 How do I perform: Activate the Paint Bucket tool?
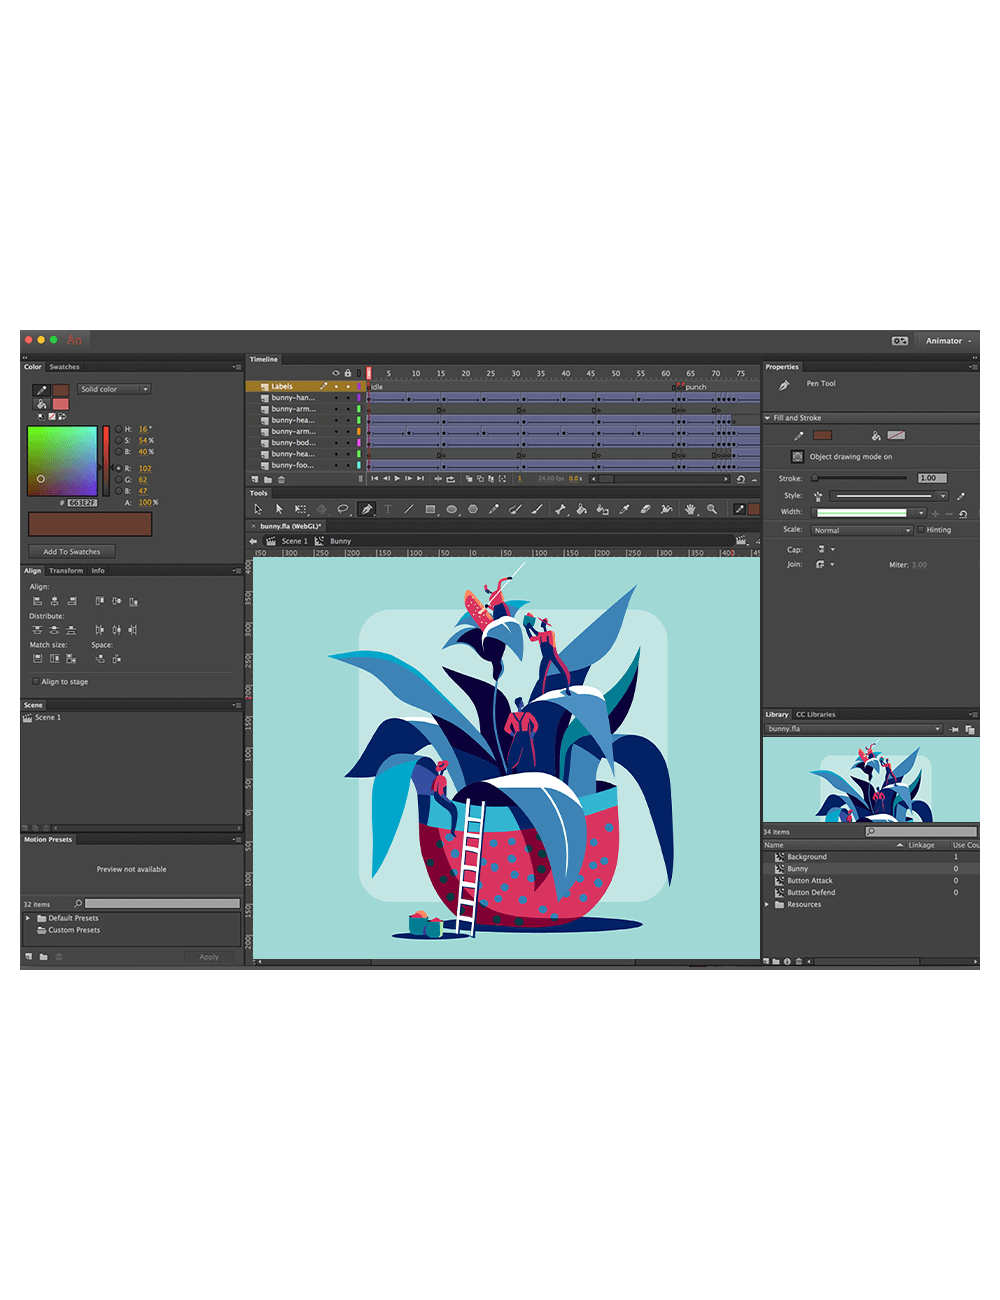point(581,510)
